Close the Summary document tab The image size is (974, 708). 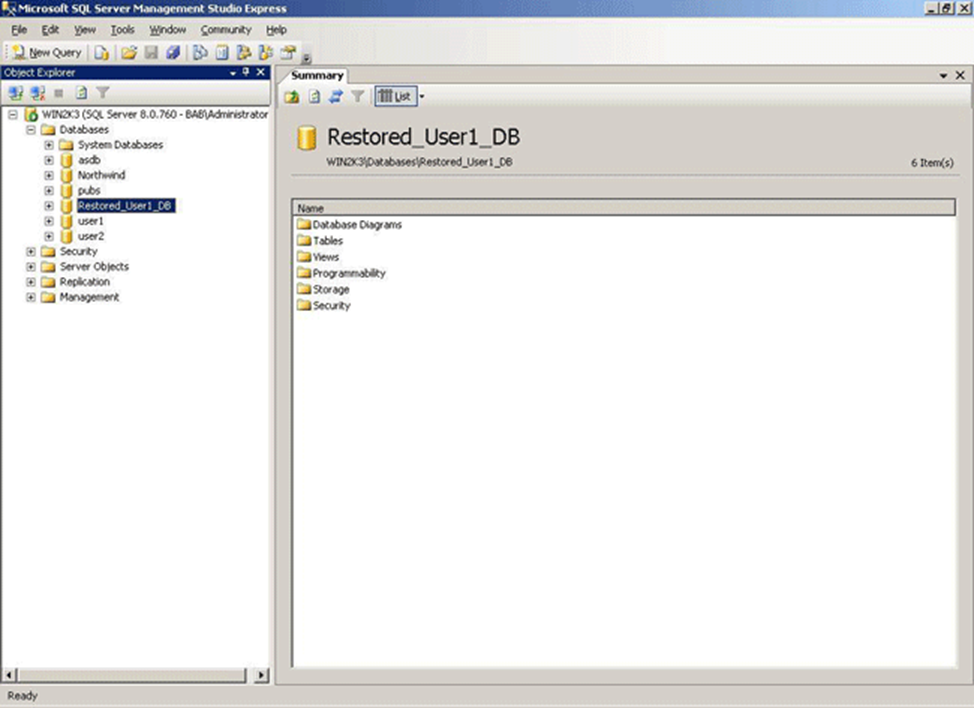pyautogui.click(x=960, y=75)
